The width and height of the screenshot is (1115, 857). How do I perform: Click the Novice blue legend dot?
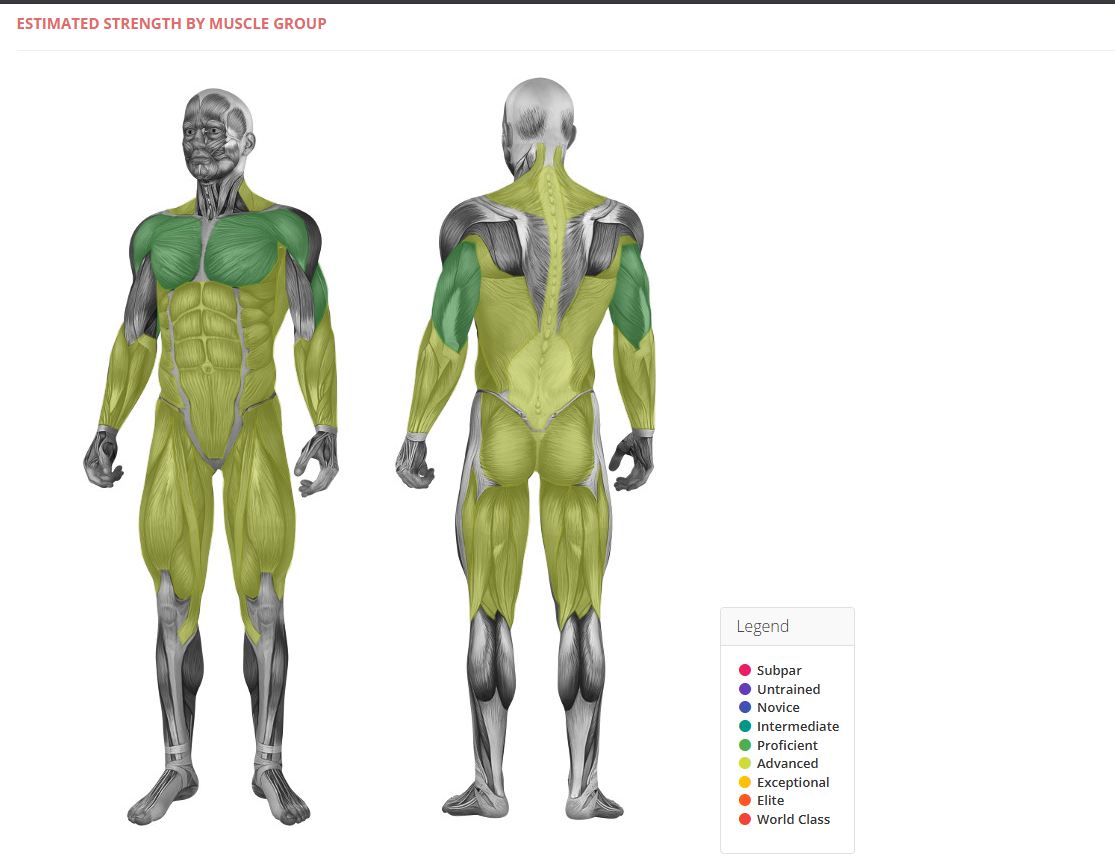coord(745,708)
